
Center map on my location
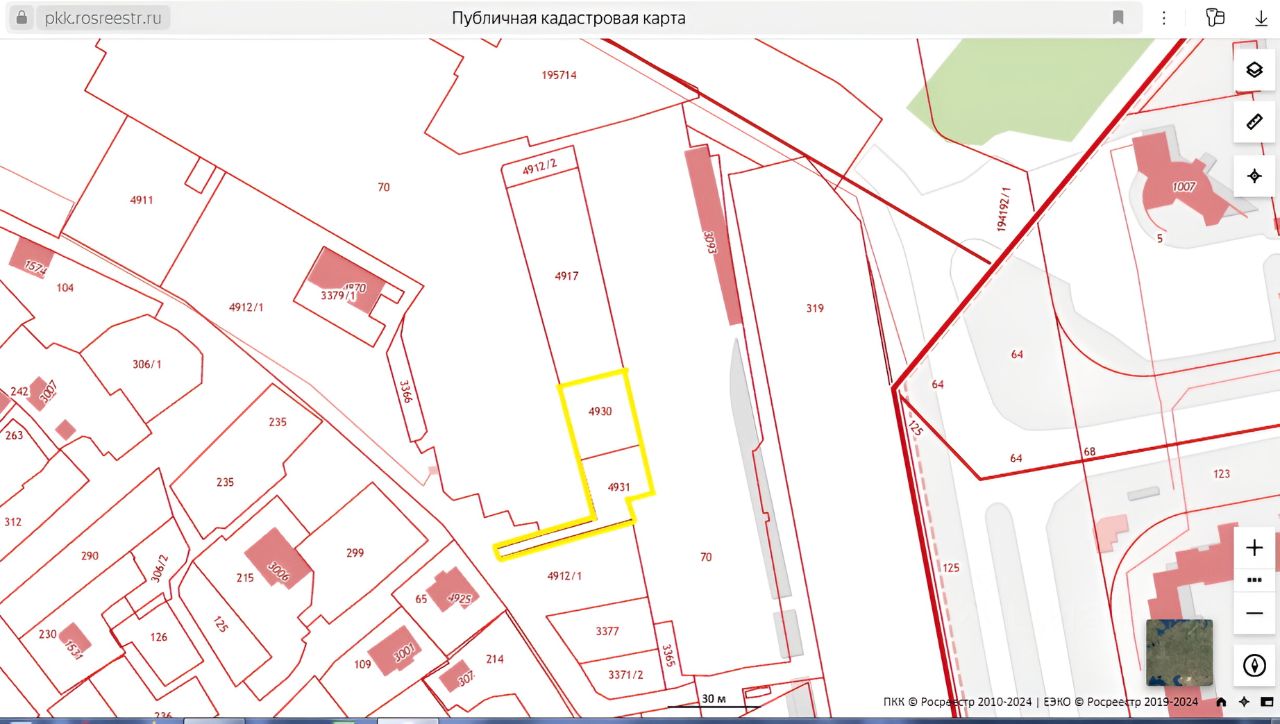pyautogui.click(x=1254, y=176)
